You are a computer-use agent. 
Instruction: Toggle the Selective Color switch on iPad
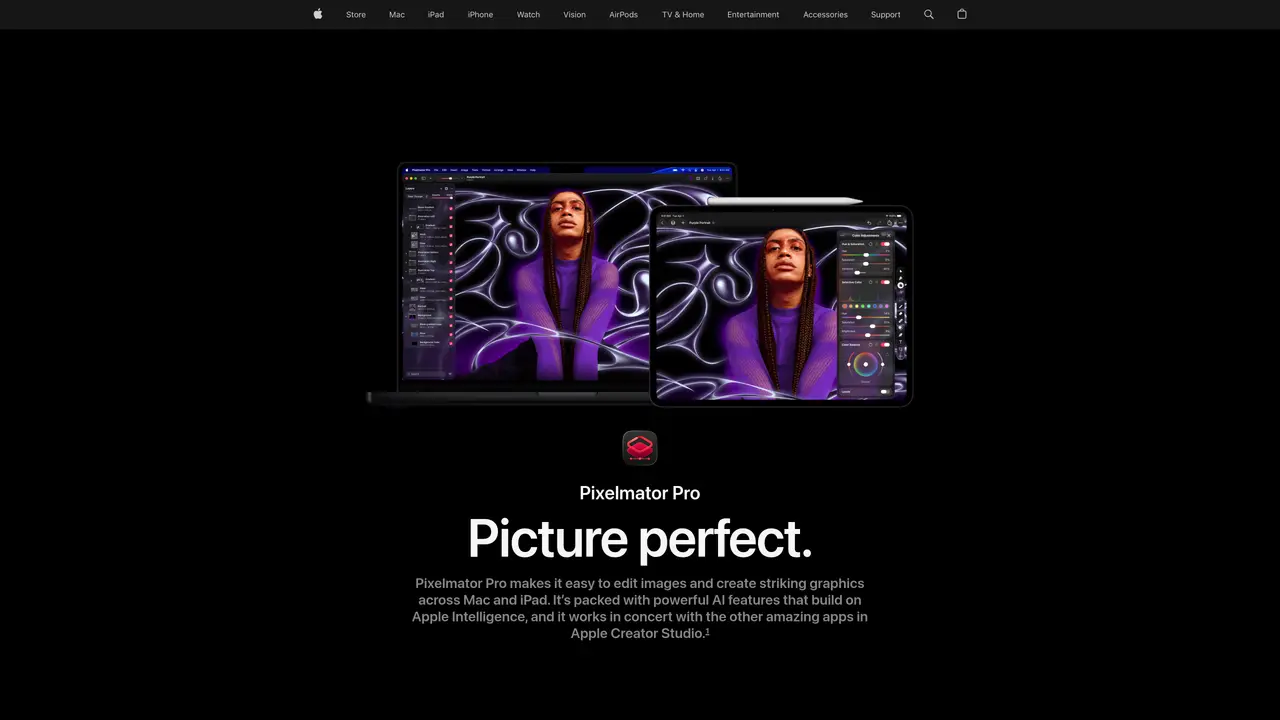pos(885,282)
